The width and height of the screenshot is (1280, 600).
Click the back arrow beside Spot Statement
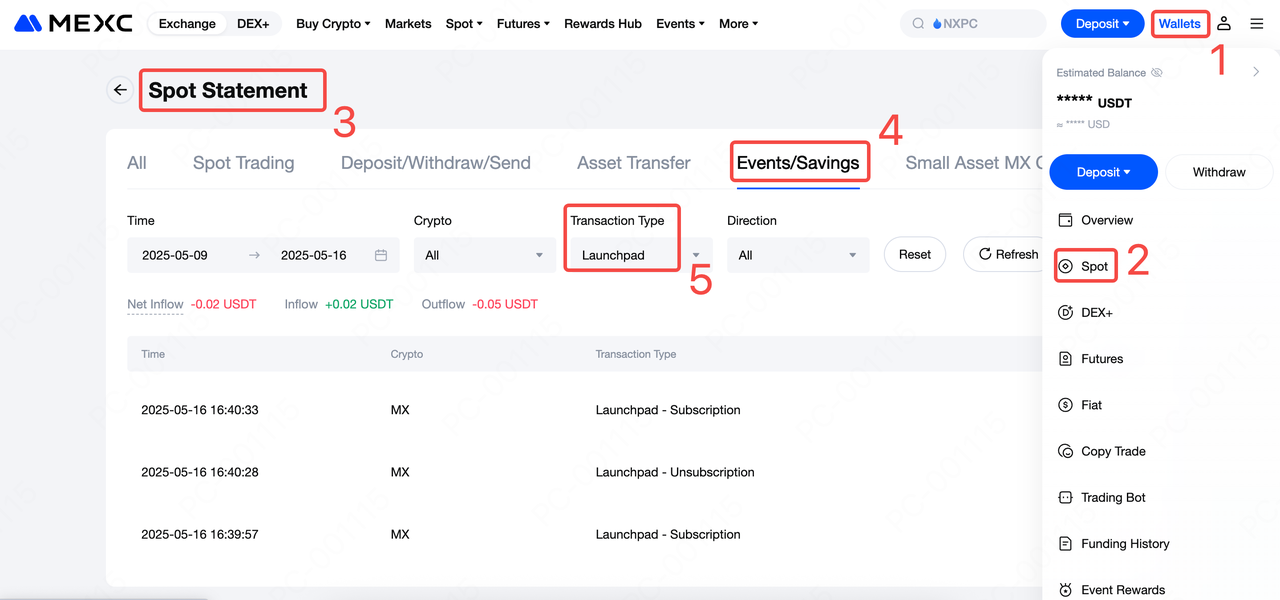pos(120,90)
